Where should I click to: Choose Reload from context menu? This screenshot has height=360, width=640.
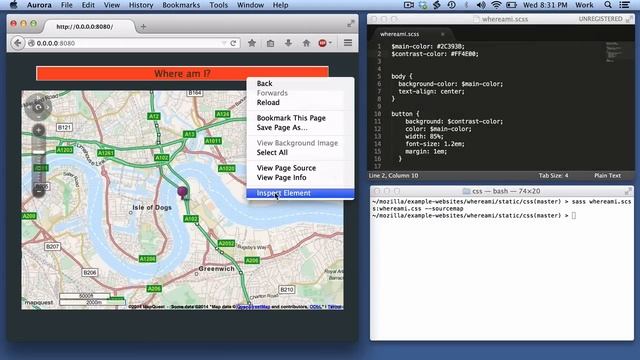[300, 102]
